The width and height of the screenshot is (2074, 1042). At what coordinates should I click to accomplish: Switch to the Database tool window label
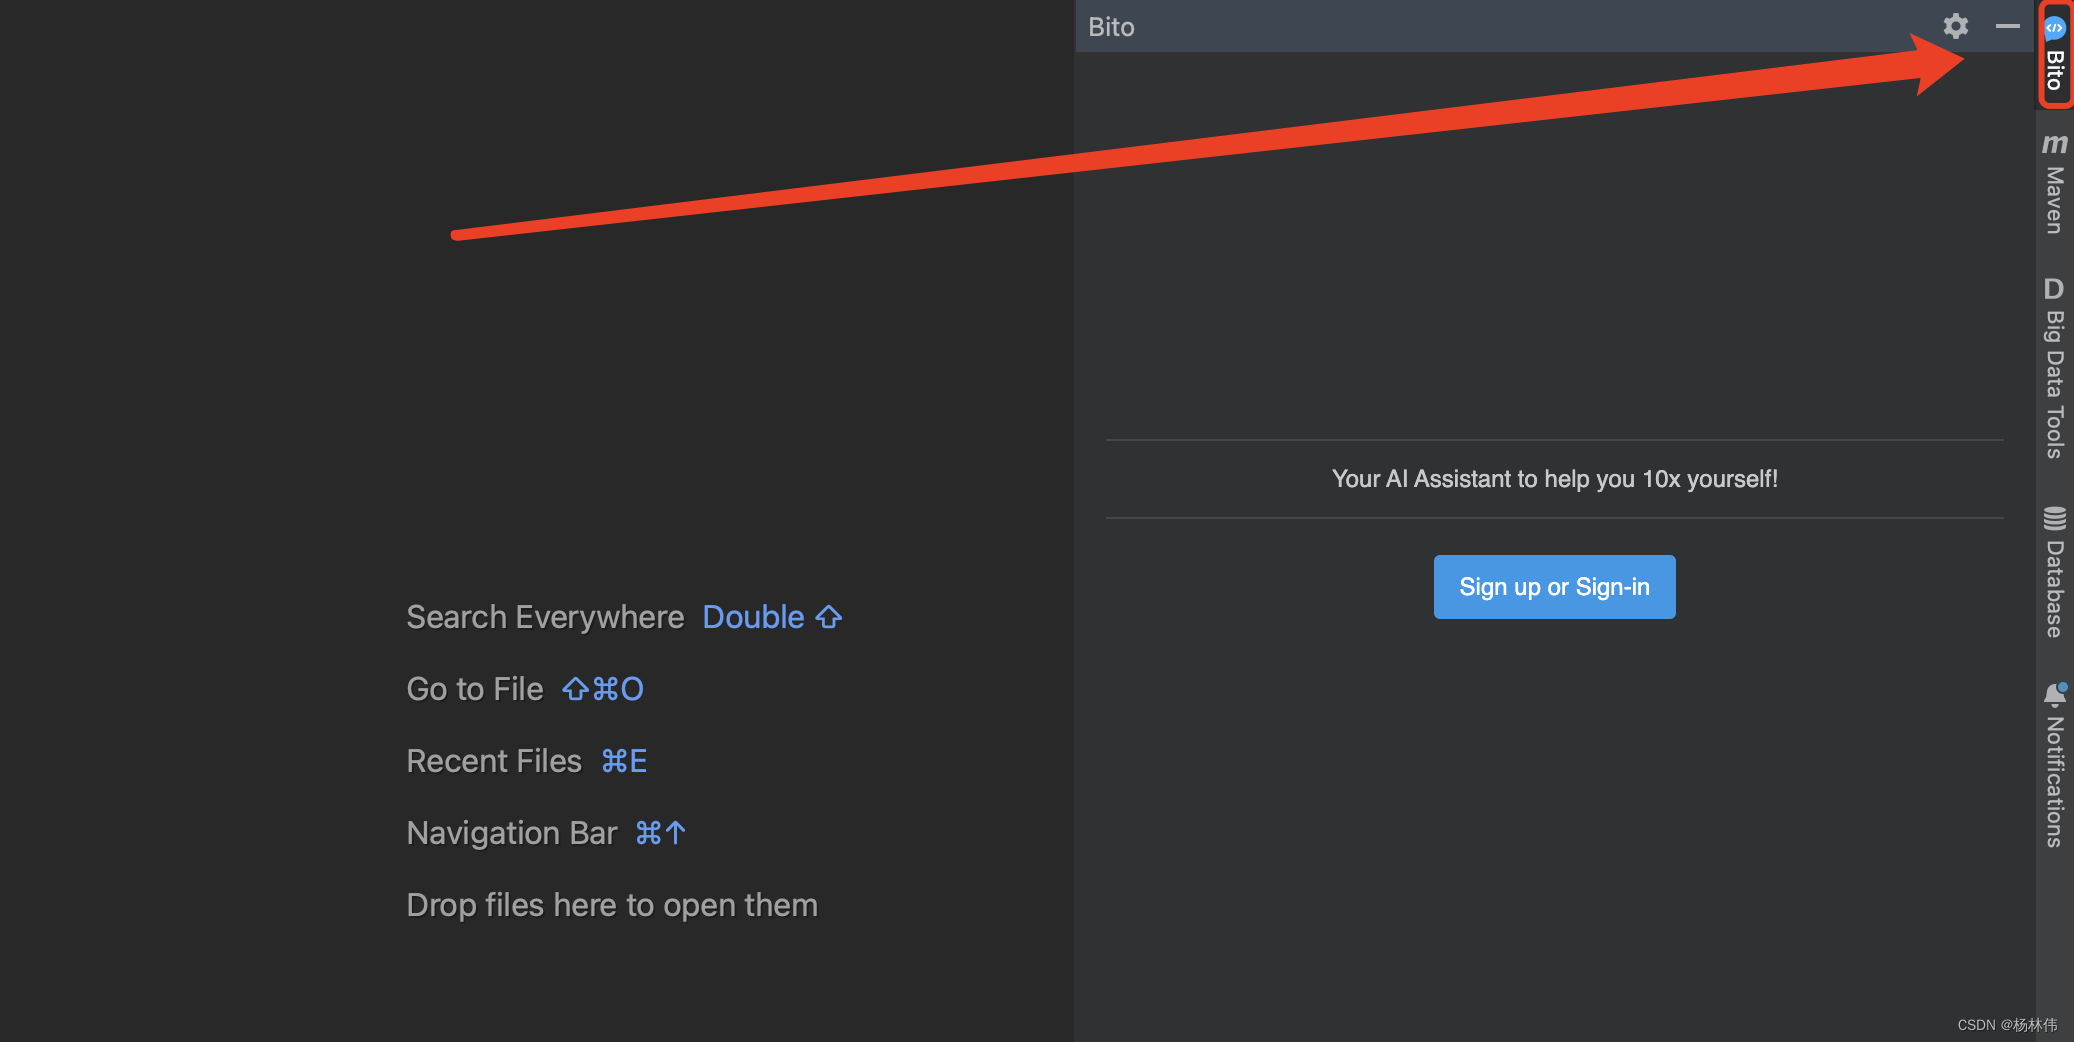click(x=2055, y=590)
